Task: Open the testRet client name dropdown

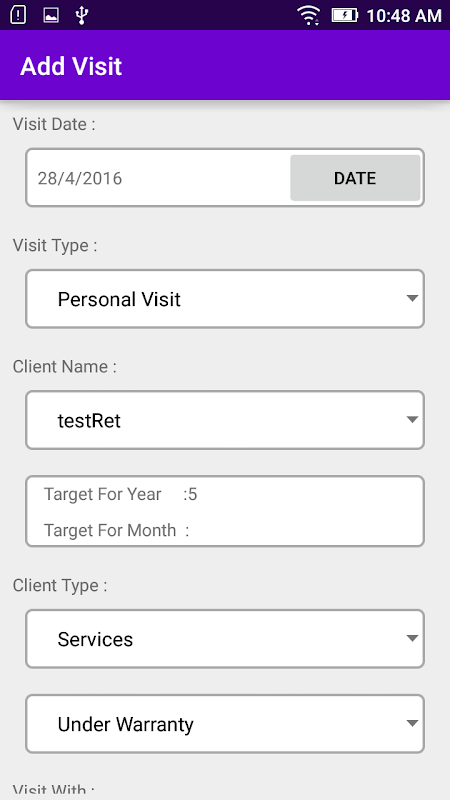Action: click(225, 420)
